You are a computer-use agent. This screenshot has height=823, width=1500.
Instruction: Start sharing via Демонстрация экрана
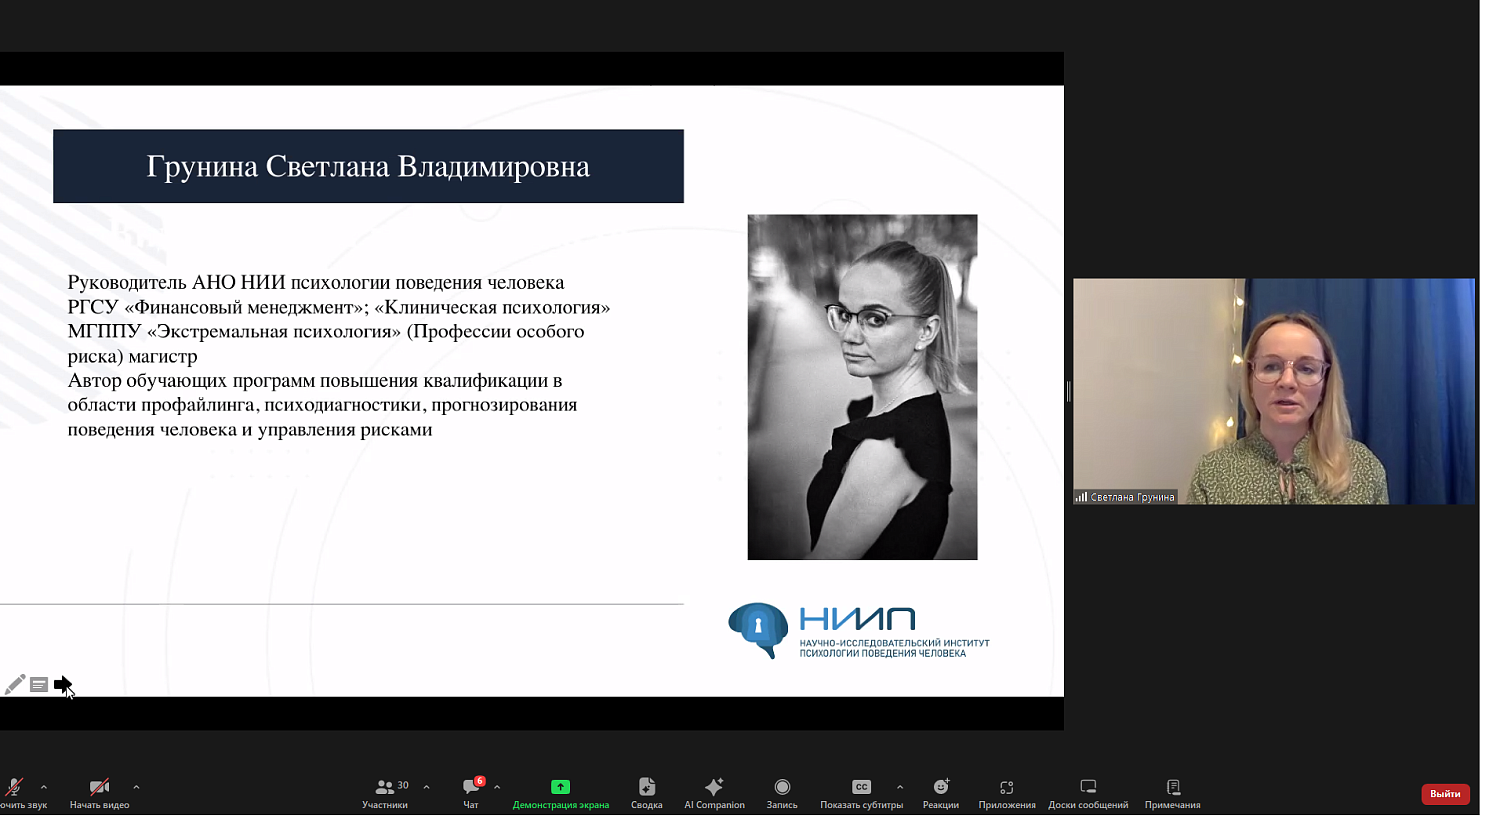pyautogui.click(x=560, y=791)
